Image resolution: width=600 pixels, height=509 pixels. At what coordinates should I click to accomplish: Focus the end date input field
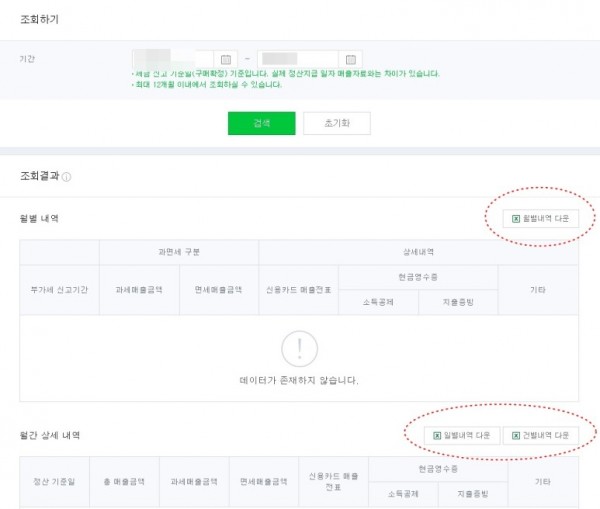click(x=298, y=59)
